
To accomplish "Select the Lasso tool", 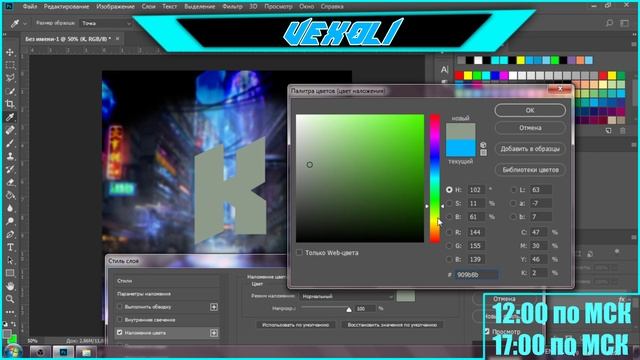I will [10, 78].
